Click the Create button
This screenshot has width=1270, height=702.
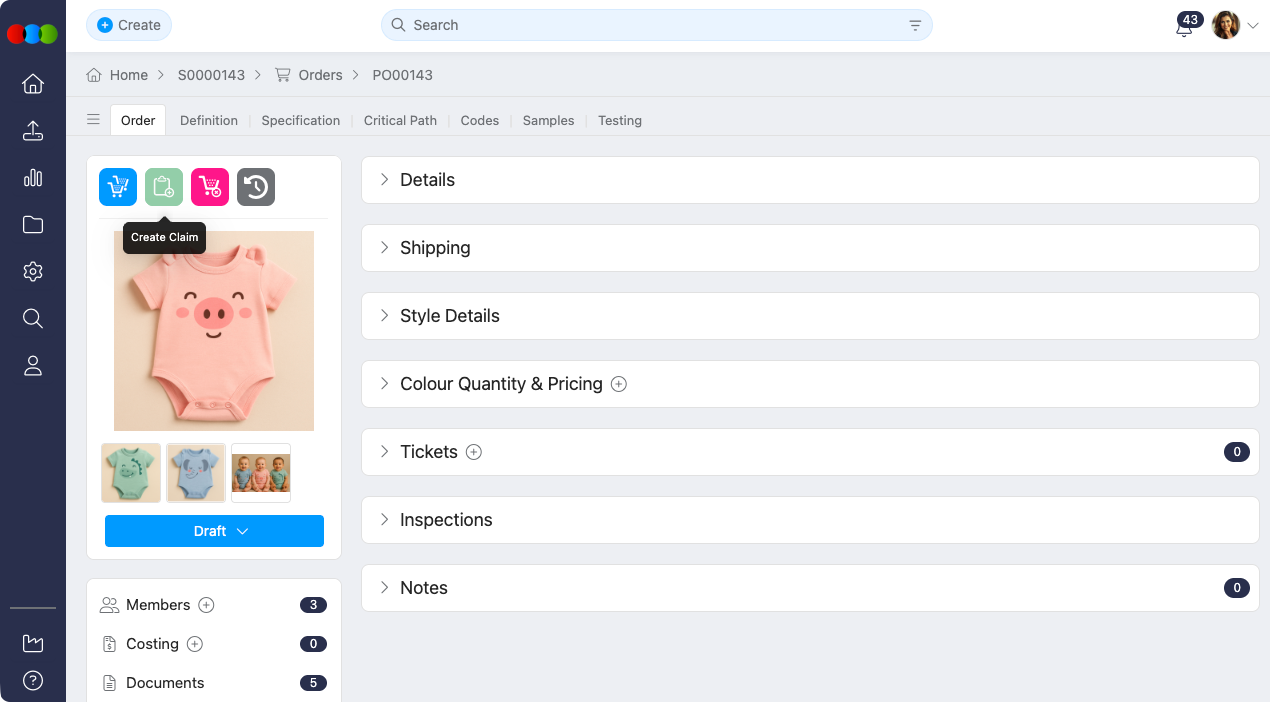pos(129,25)
